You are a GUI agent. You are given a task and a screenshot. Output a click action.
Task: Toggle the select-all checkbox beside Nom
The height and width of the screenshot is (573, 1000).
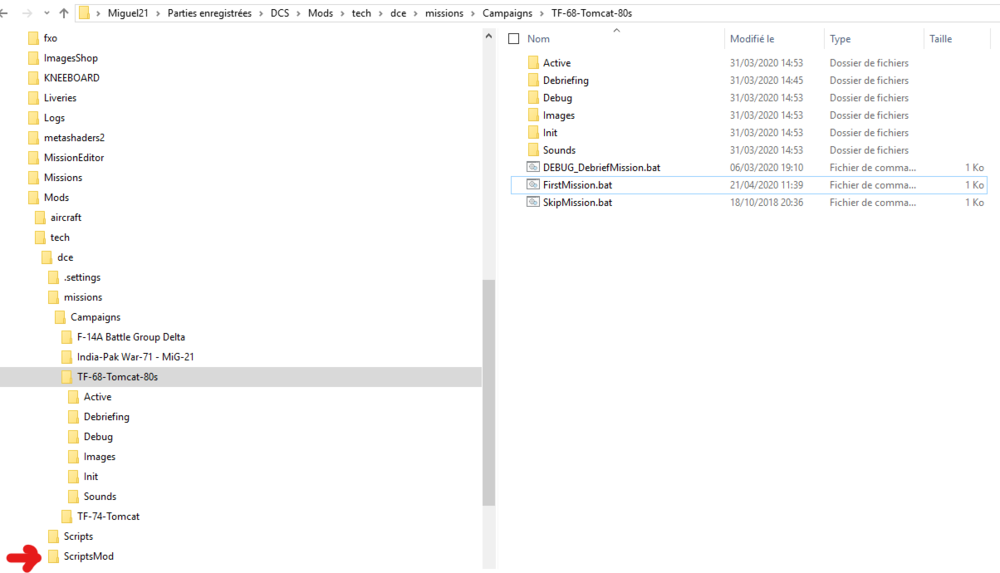pos(513,39)
